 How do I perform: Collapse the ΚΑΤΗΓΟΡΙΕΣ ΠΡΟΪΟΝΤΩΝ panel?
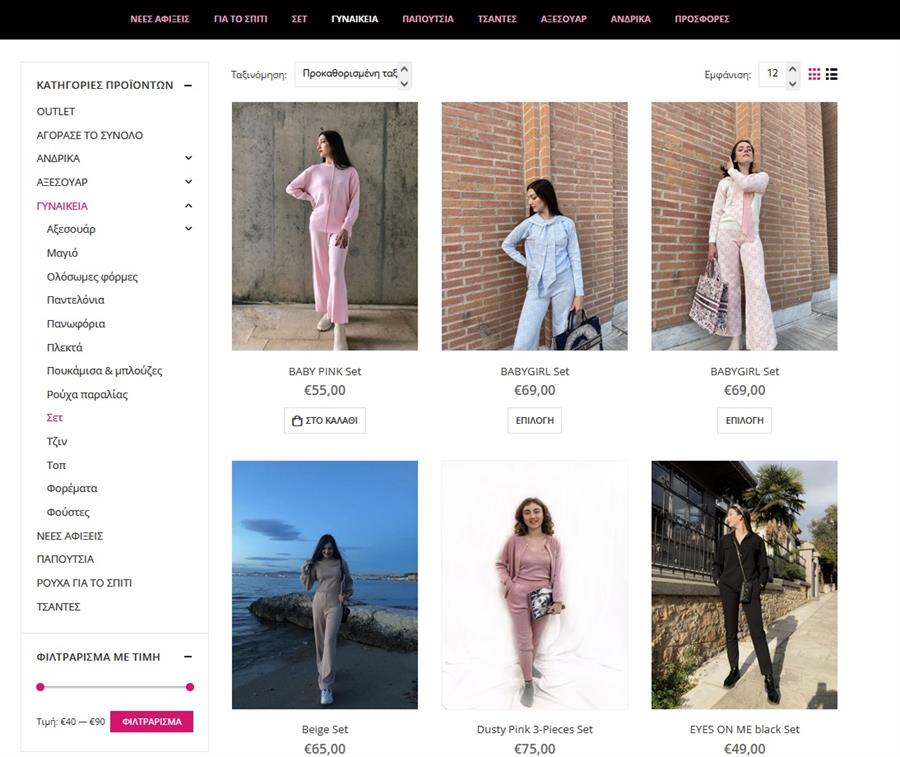click(188, 86)
